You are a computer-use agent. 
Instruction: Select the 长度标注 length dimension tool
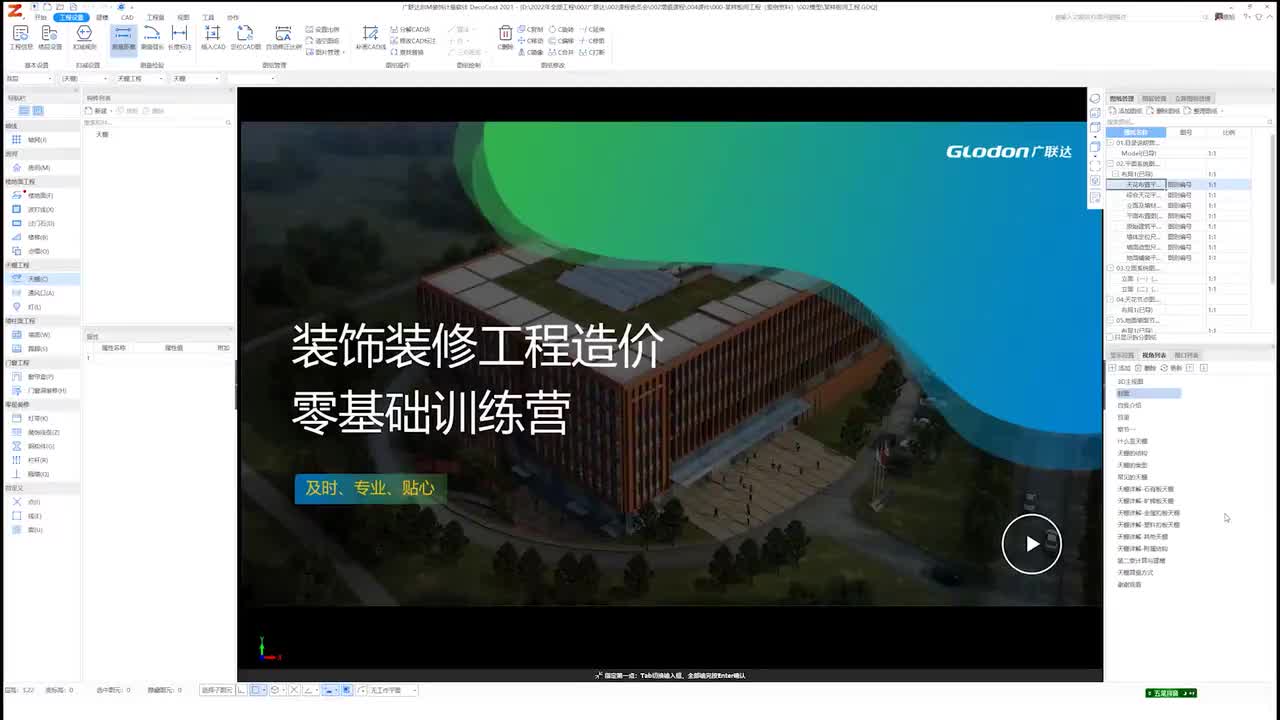click(180, 38)
